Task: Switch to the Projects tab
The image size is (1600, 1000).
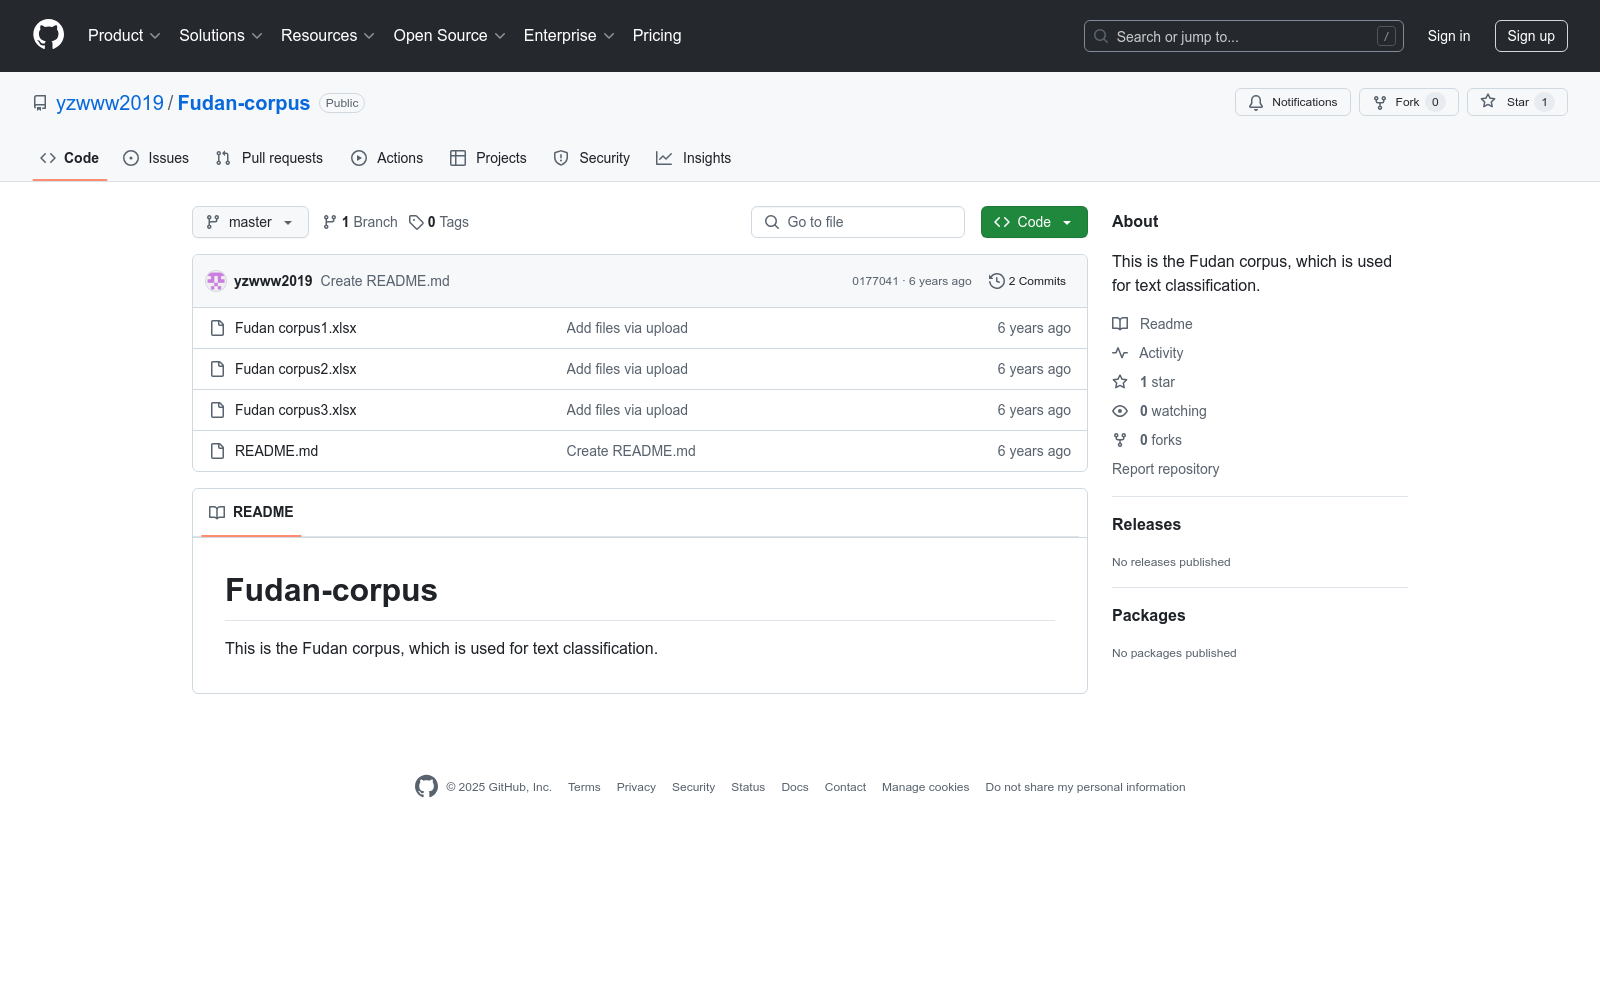Action: pos(488,158)
